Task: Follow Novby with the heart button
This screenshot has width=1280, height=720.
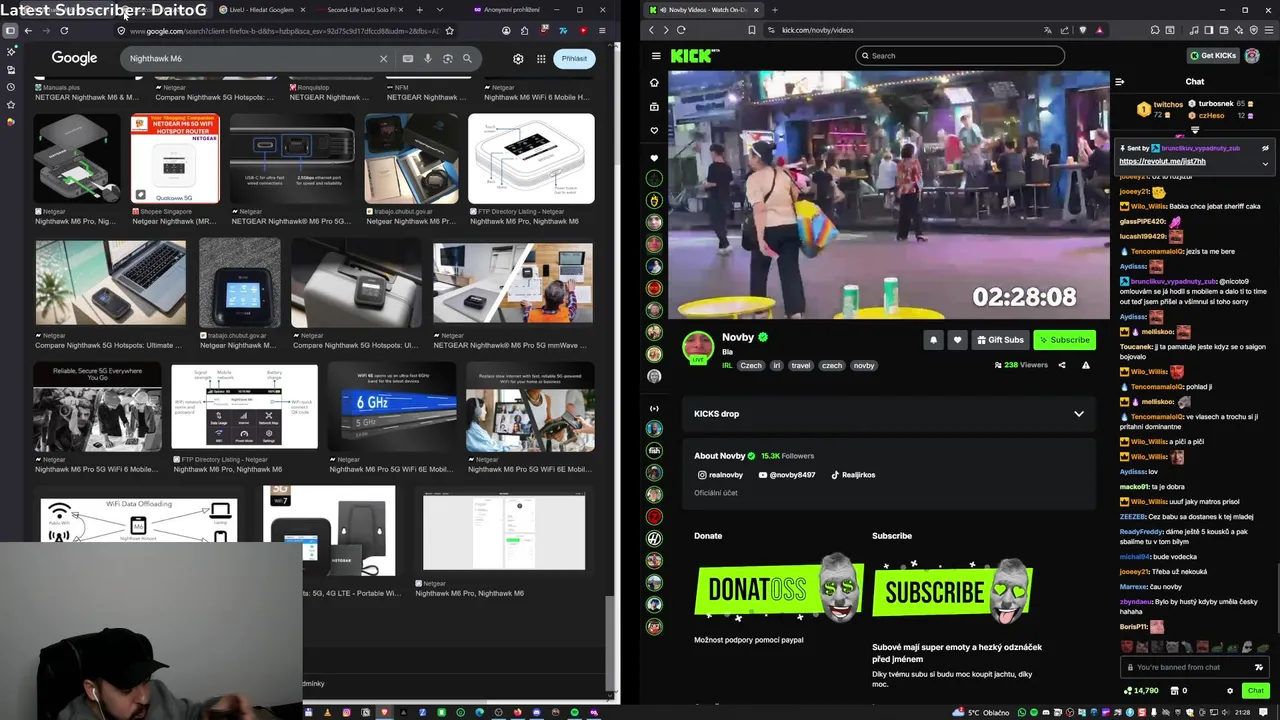Action: 957,340
